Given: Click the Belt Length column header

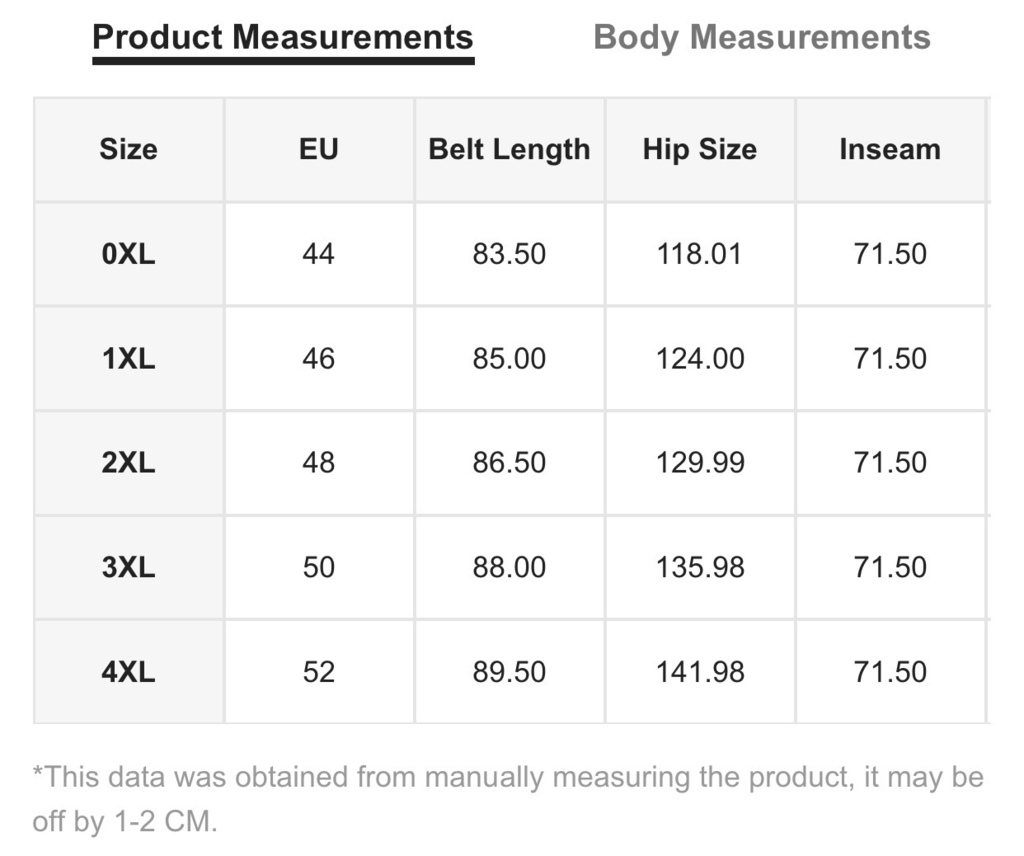Looking at the screenshot, I should (509, 150).
